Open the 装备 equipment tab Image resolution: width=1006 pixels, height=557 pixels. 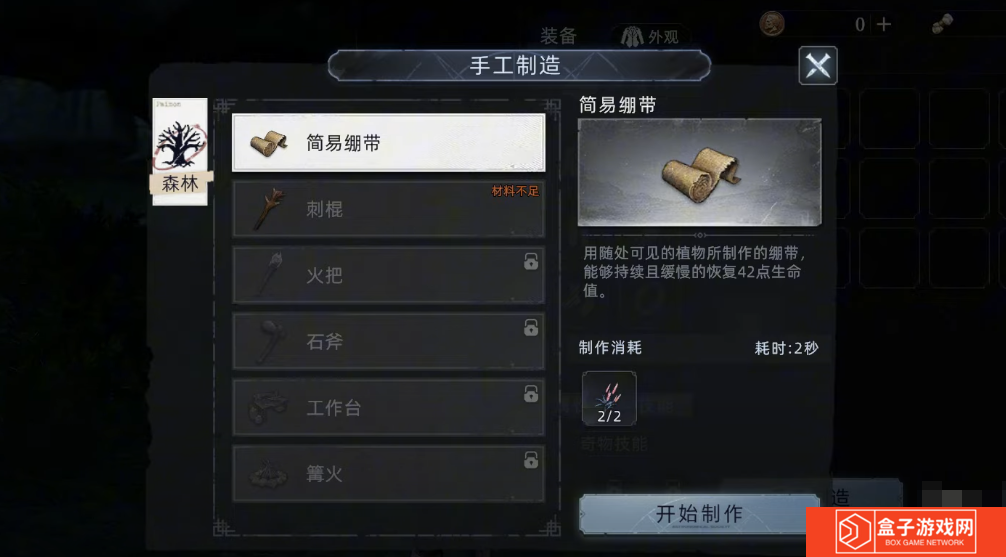click(x=558, y=37)
